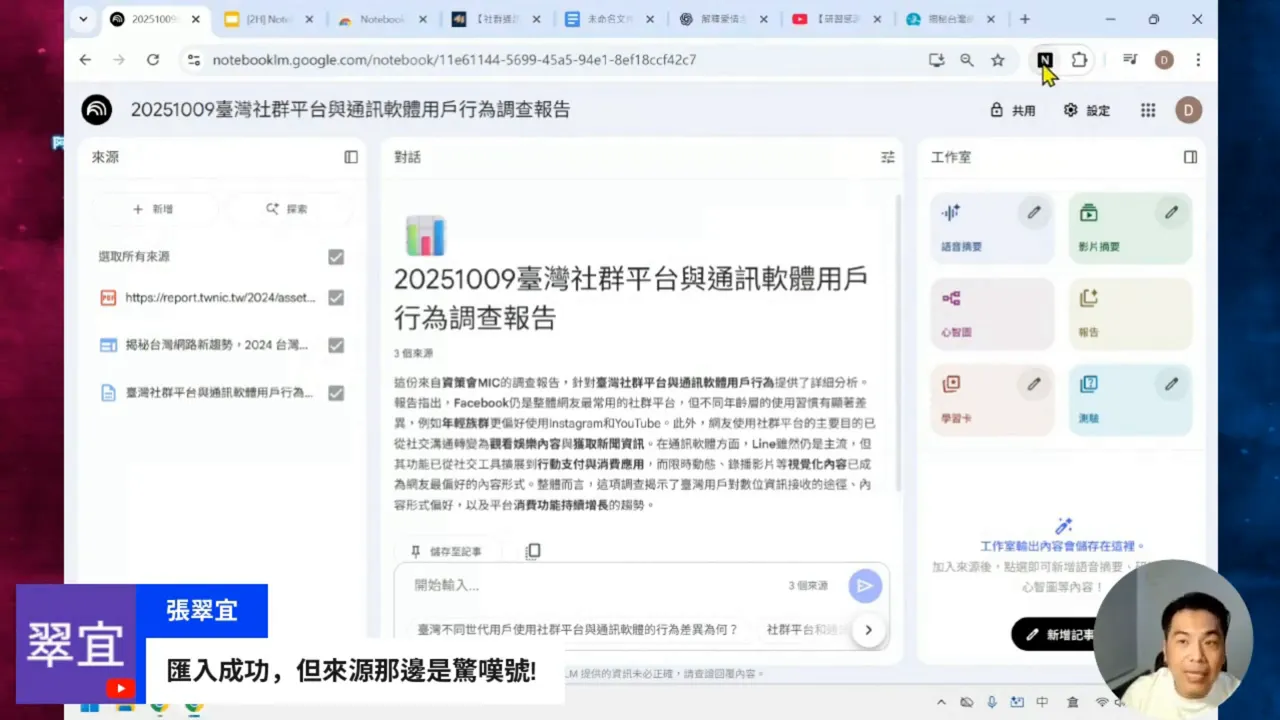Switch to the 【社群媒體 browser tab
This screenshot has height=720, width=1280.
pos(497,19)
